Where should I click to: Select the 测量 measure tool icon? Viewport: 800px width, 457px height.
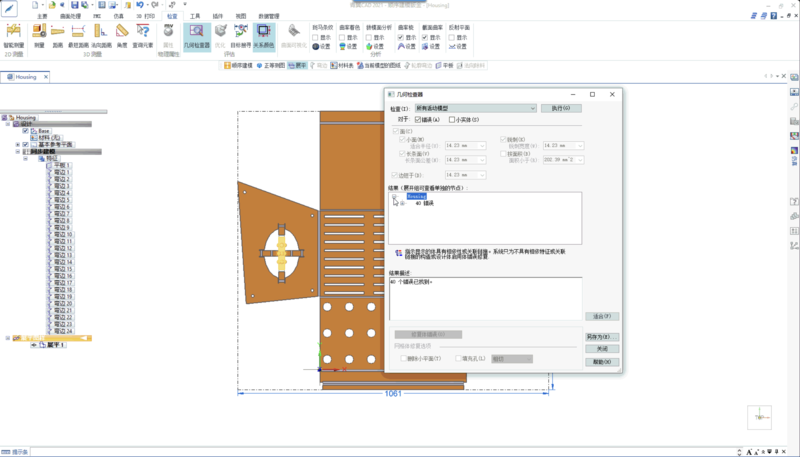[39, 31]
